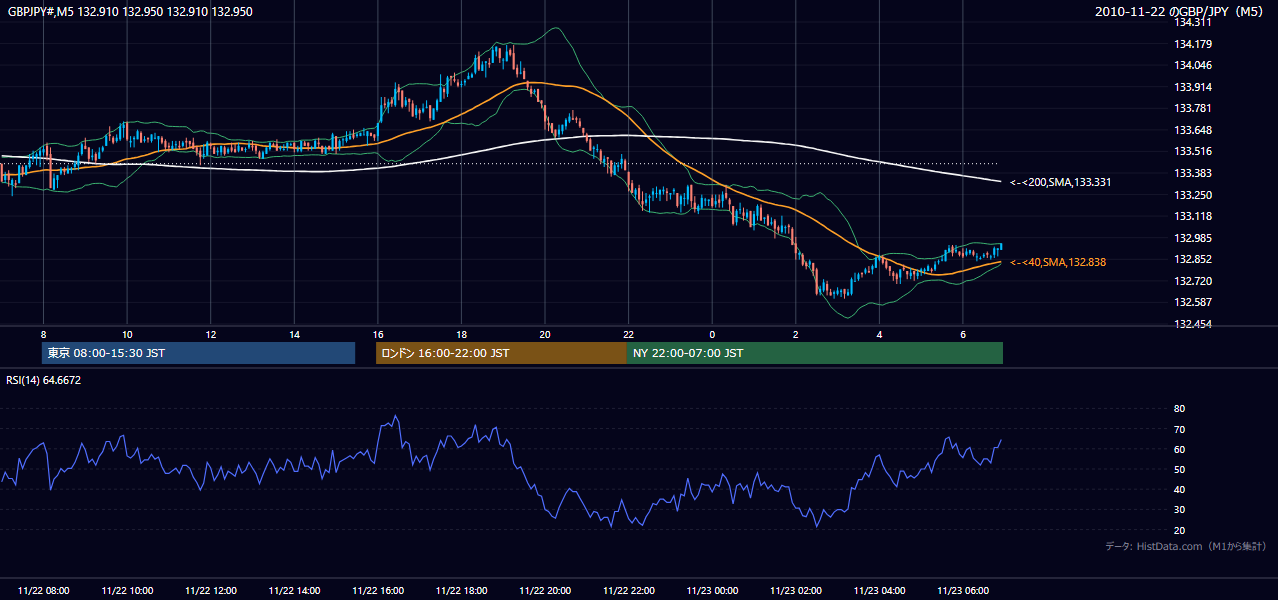Click RSI axis level 70
Viewport: 1278px width, 600px height.
point(1179,429)
